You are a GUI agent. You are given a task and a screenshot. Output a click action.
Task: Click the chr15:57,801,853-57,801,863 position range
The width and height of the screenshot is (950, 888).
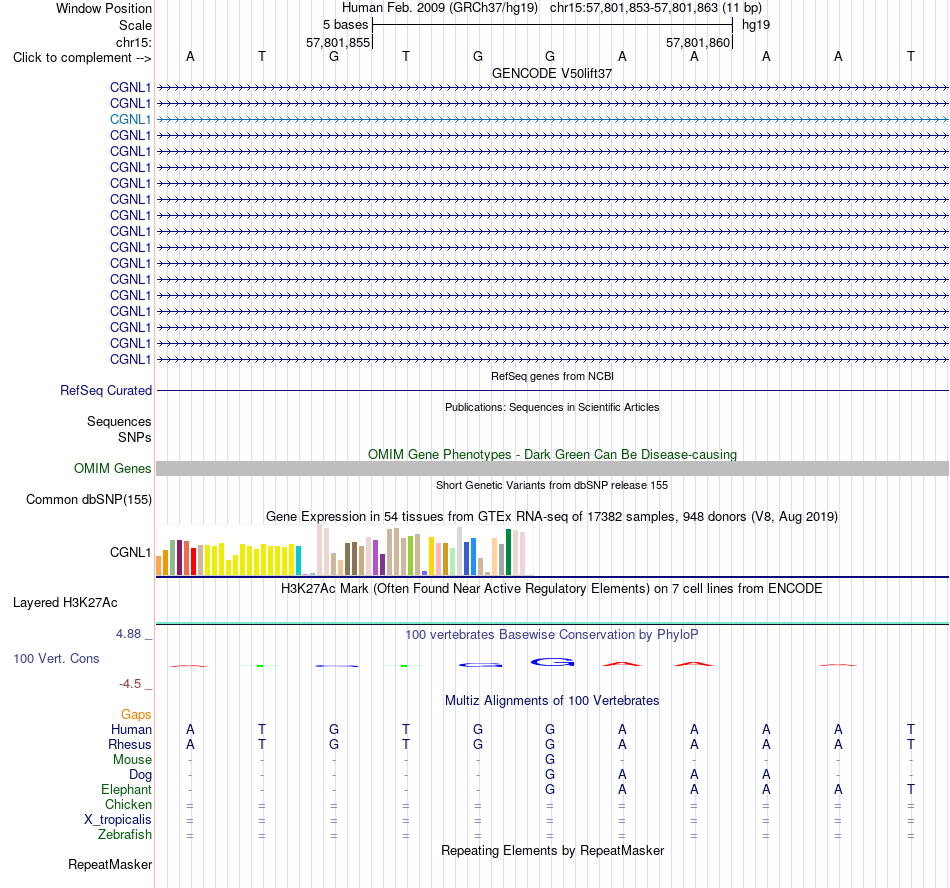[634, 8]
